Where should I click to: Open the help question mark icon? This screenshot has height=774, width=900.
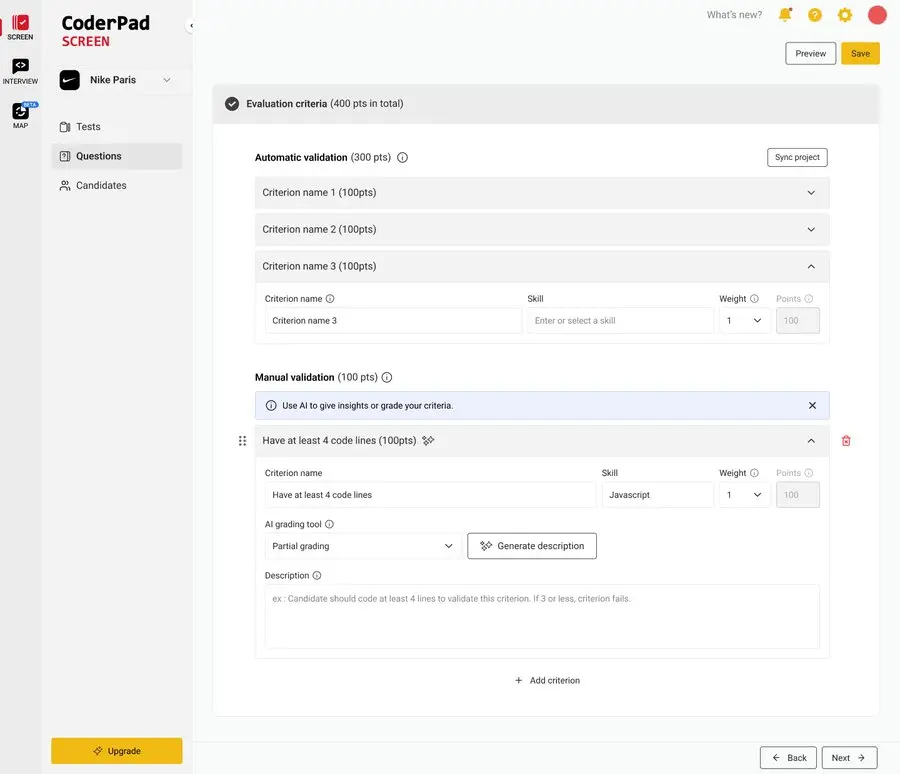[814, 15]
